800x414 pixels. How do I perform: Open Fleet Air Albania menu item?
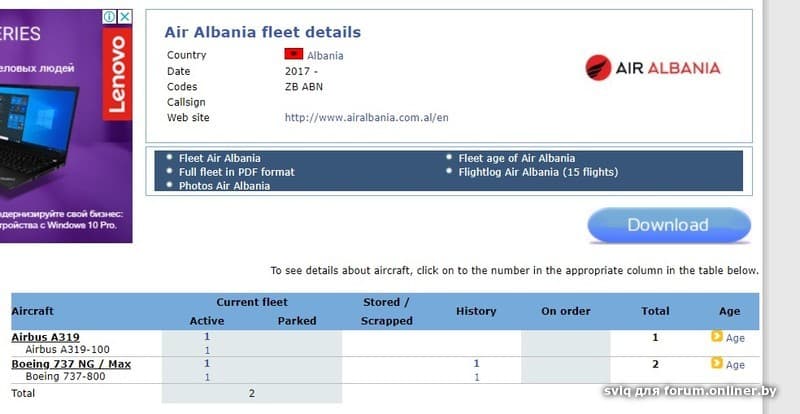click(x=219, y=158)
